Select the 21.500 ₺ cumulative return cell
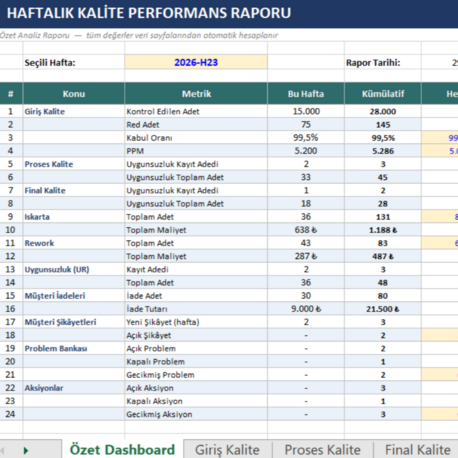The width and height of the screenshot is (458, 458). (x=383, y=309)
